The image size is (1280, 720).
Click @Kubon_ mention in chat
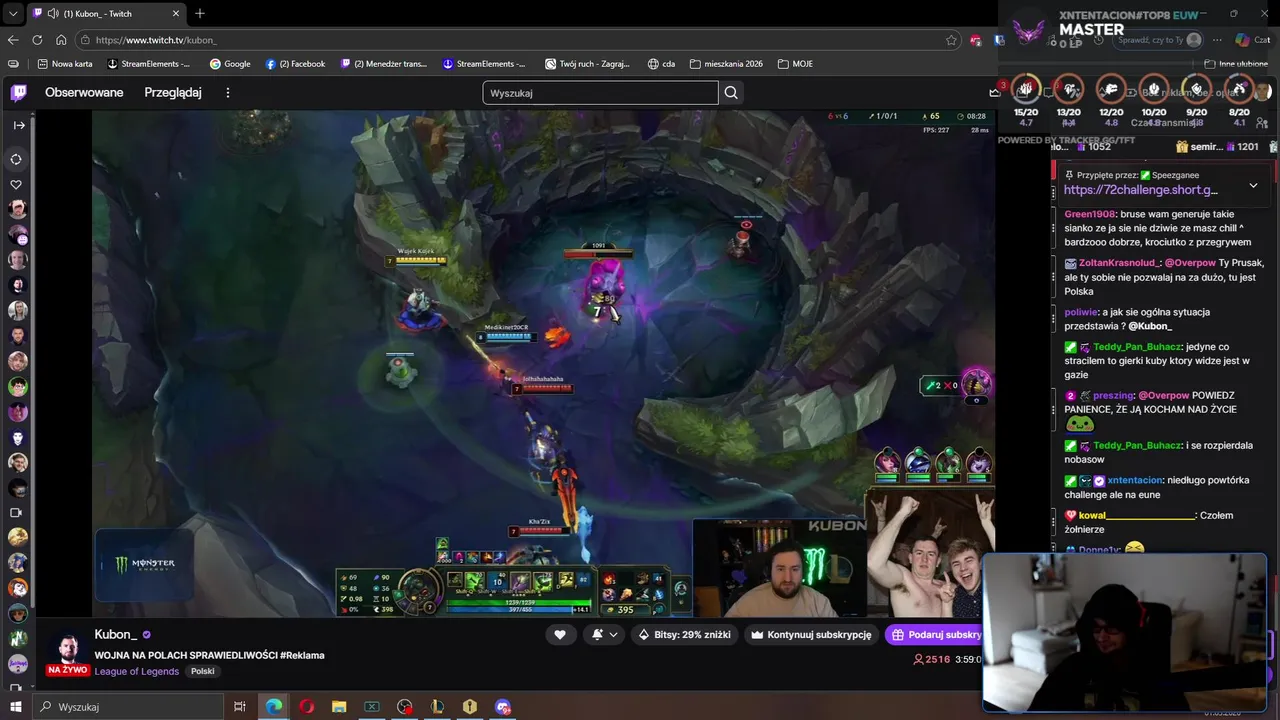click(1150, 326)
